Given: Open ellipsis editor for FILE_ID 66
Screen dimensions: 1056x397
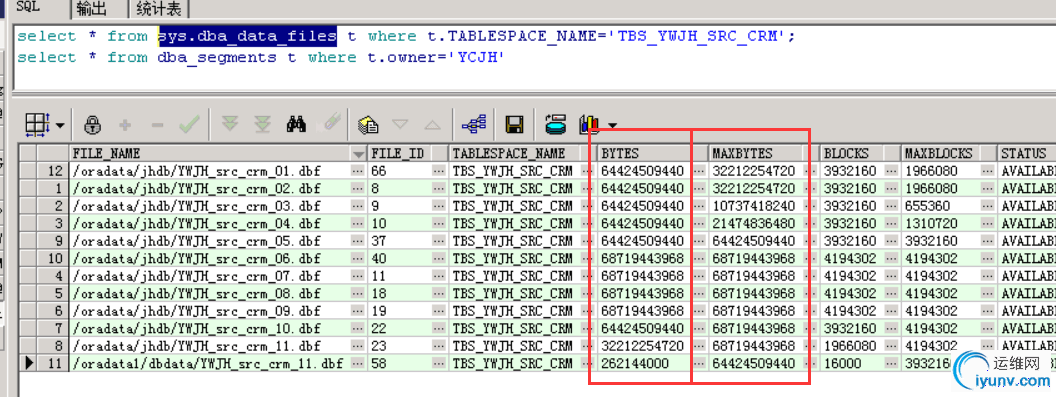Looking at the screenshot, I should pos(439,171).
